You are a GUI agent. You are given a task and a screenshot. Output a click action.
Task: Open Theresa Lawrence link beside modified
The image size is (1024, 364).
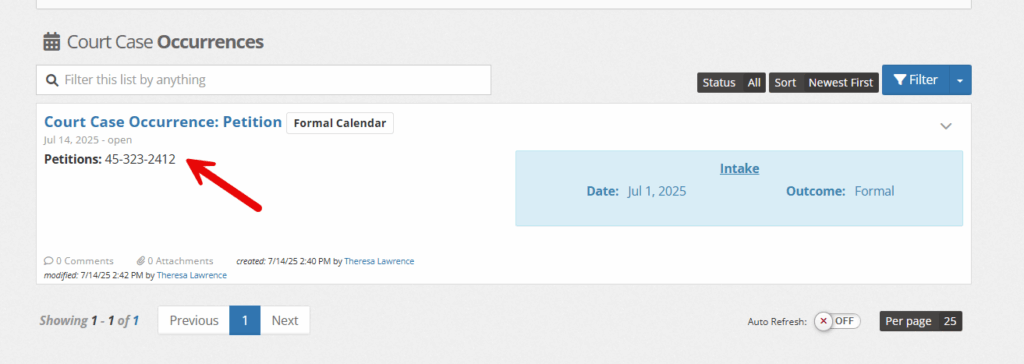192,275
